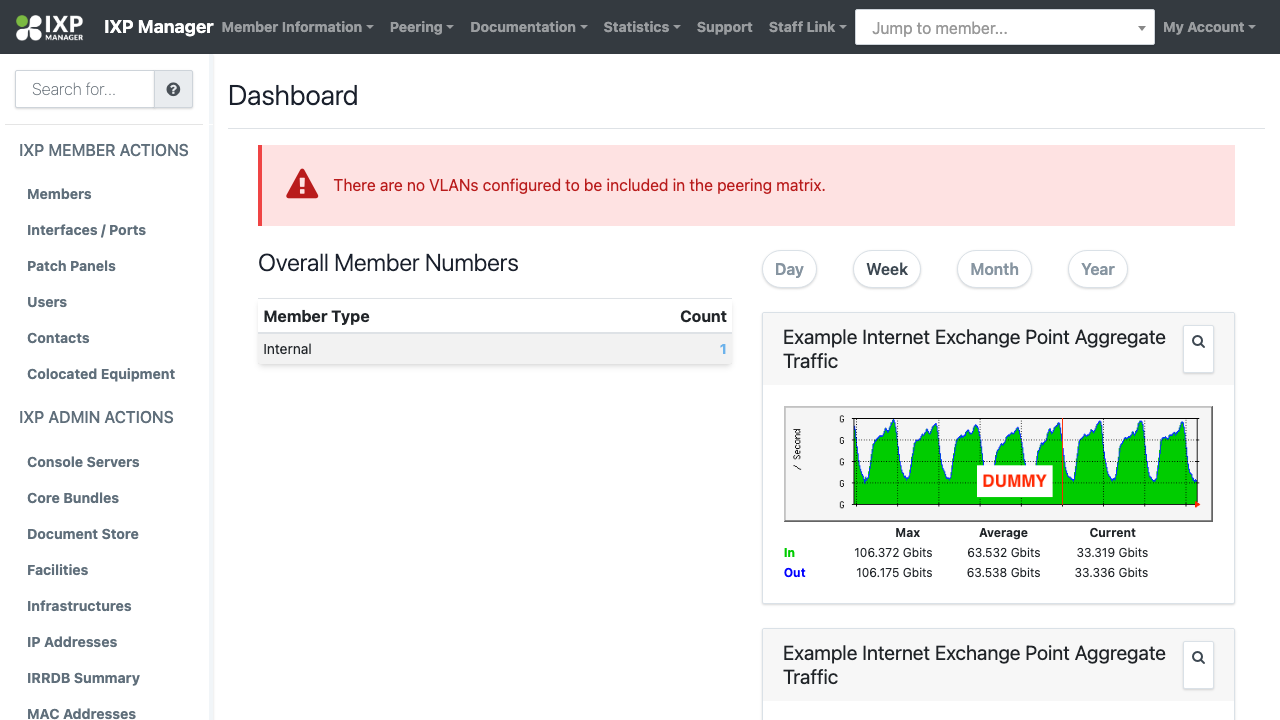This screenshot has width=1280, height=720.
Task: Go to Core Bundles
Action: click(73, 498)
